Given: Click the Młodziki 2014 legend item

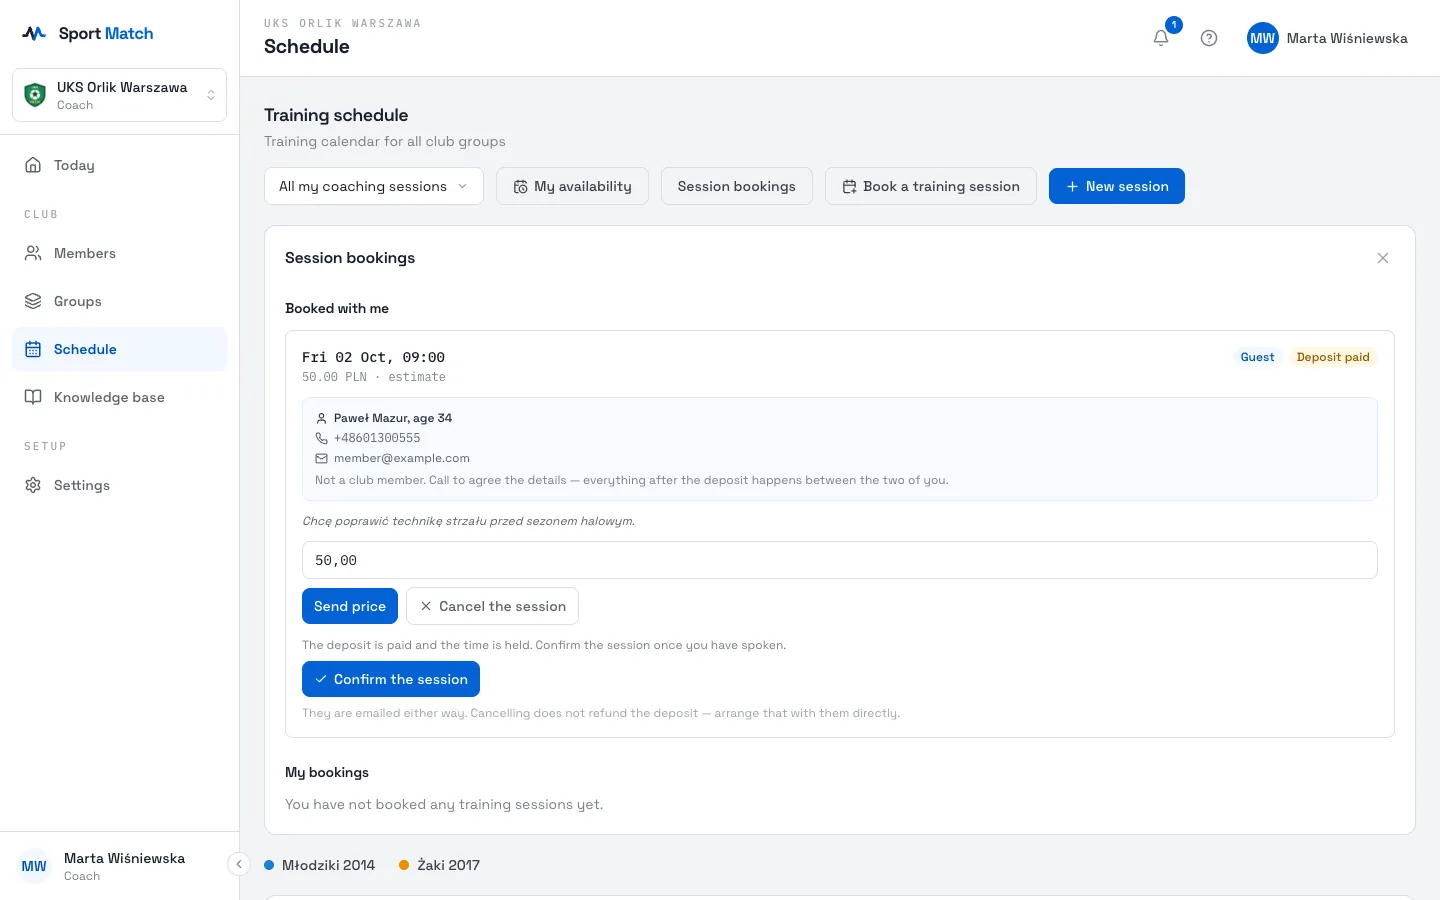Looking at the screenshot, I should pyautogui.click(x=320, y=865).
